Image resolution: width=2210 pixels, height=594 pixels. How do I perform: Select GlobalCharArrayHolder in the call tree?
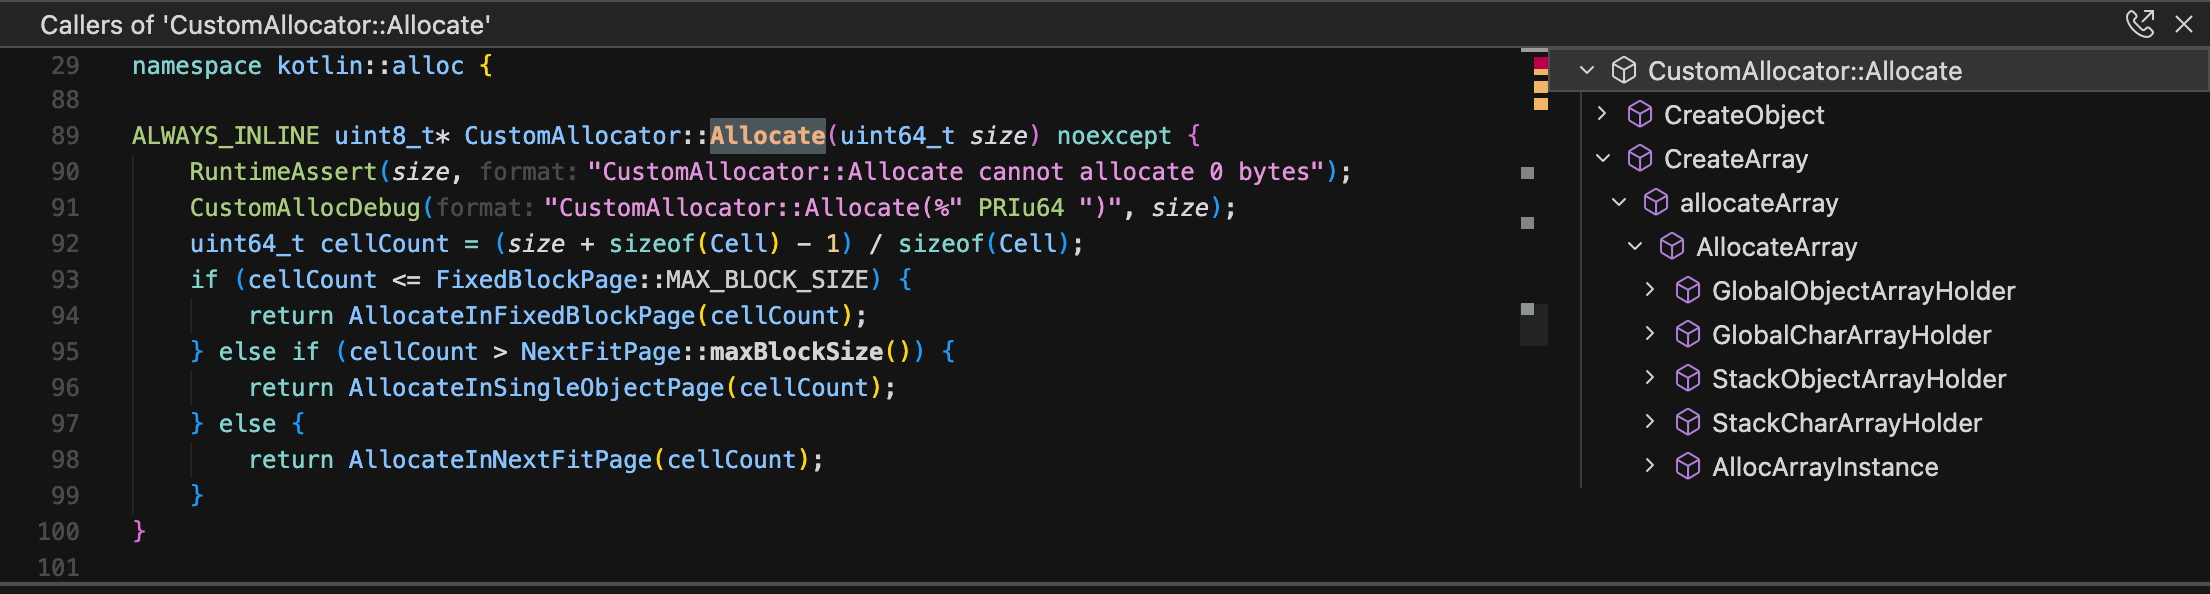click(x=1851, y=335)
